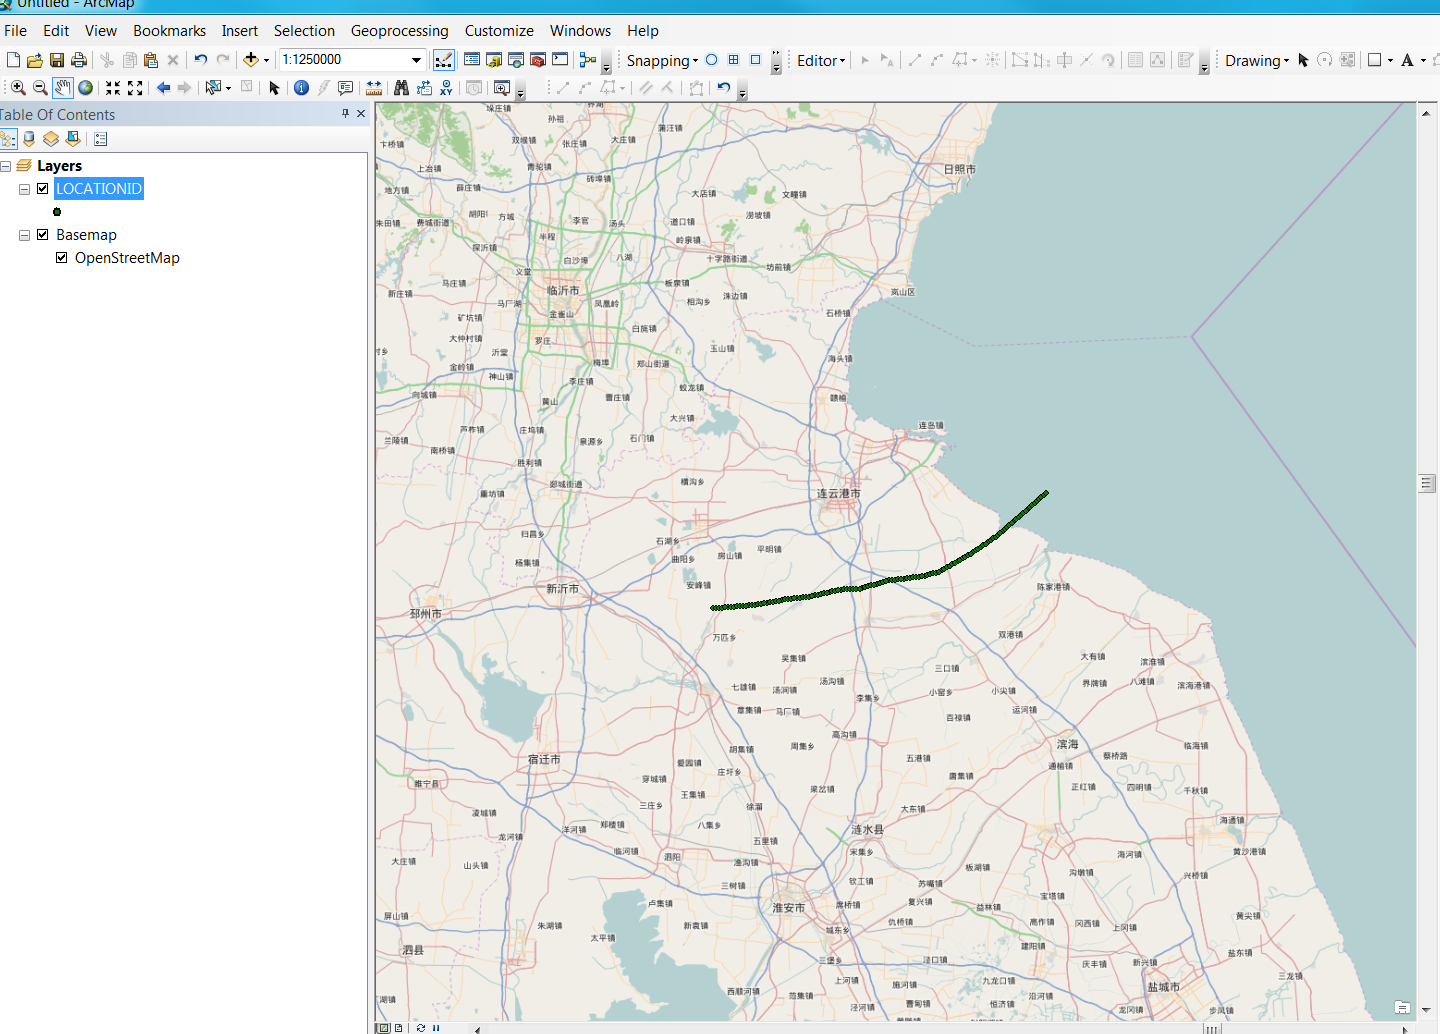Screen dimensions: 1440x1034
Task: Click the Drawing menu button
Action: [1256, 61]
